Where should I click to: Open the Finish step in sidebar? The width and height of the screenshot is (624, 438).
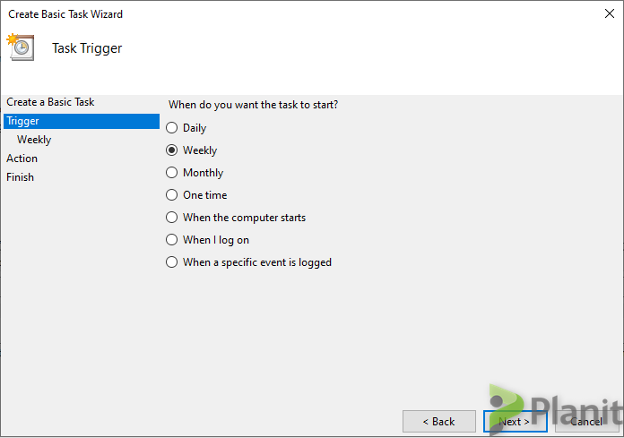[20, 177]
